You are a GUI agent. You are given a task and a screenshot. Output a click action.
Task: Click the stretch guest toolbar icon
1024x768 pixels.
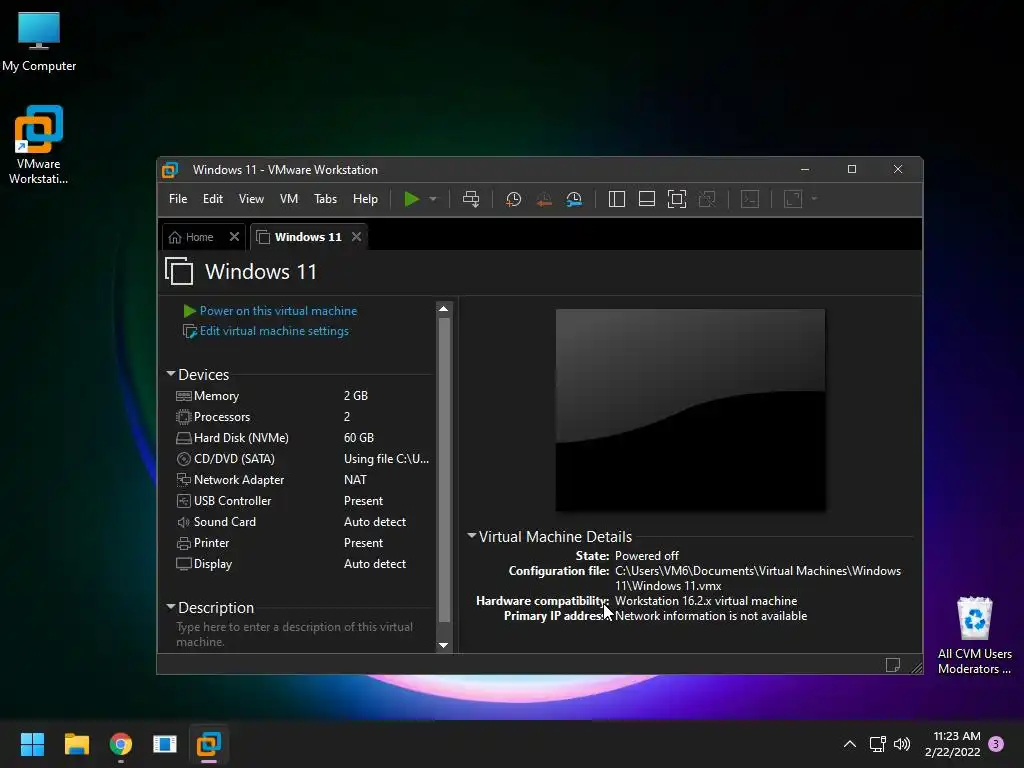pyautogui.click(x=793, y=199)
